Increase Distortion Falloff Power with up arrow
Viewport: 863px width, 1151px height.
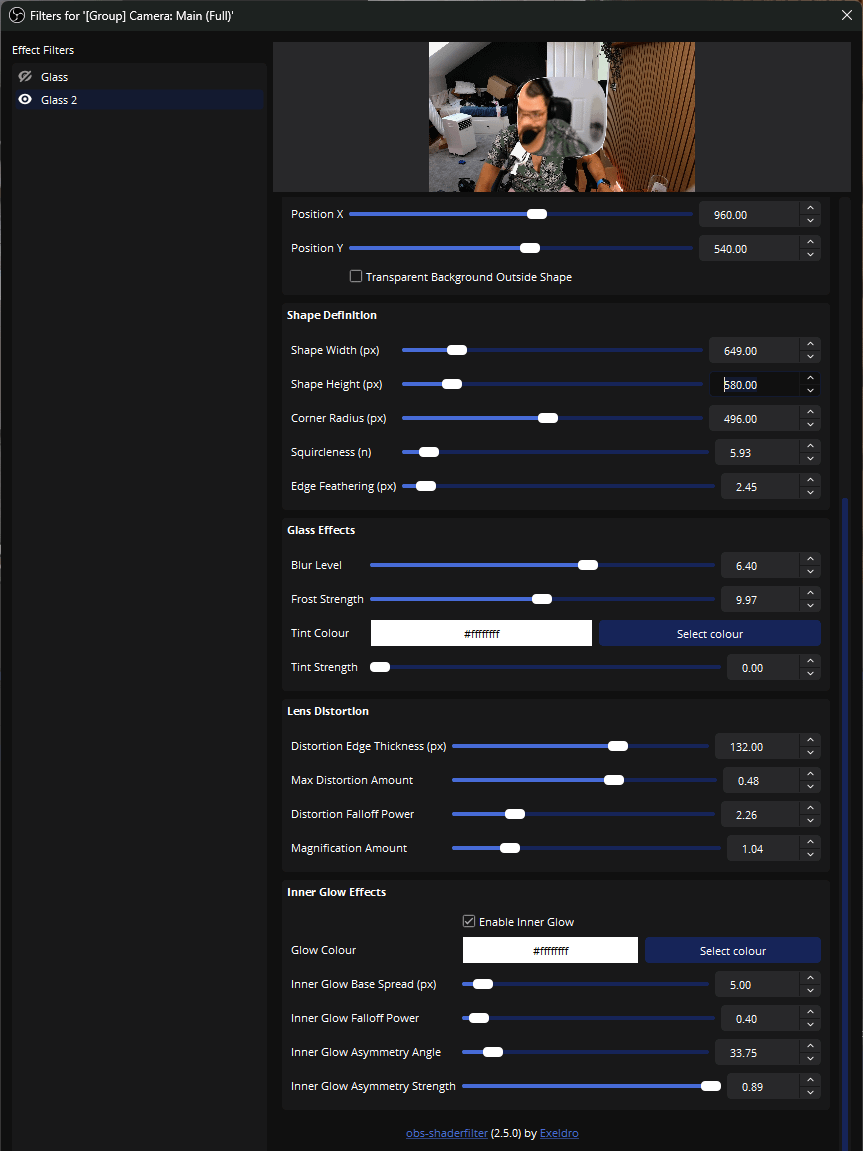click(x=810, y=807)
